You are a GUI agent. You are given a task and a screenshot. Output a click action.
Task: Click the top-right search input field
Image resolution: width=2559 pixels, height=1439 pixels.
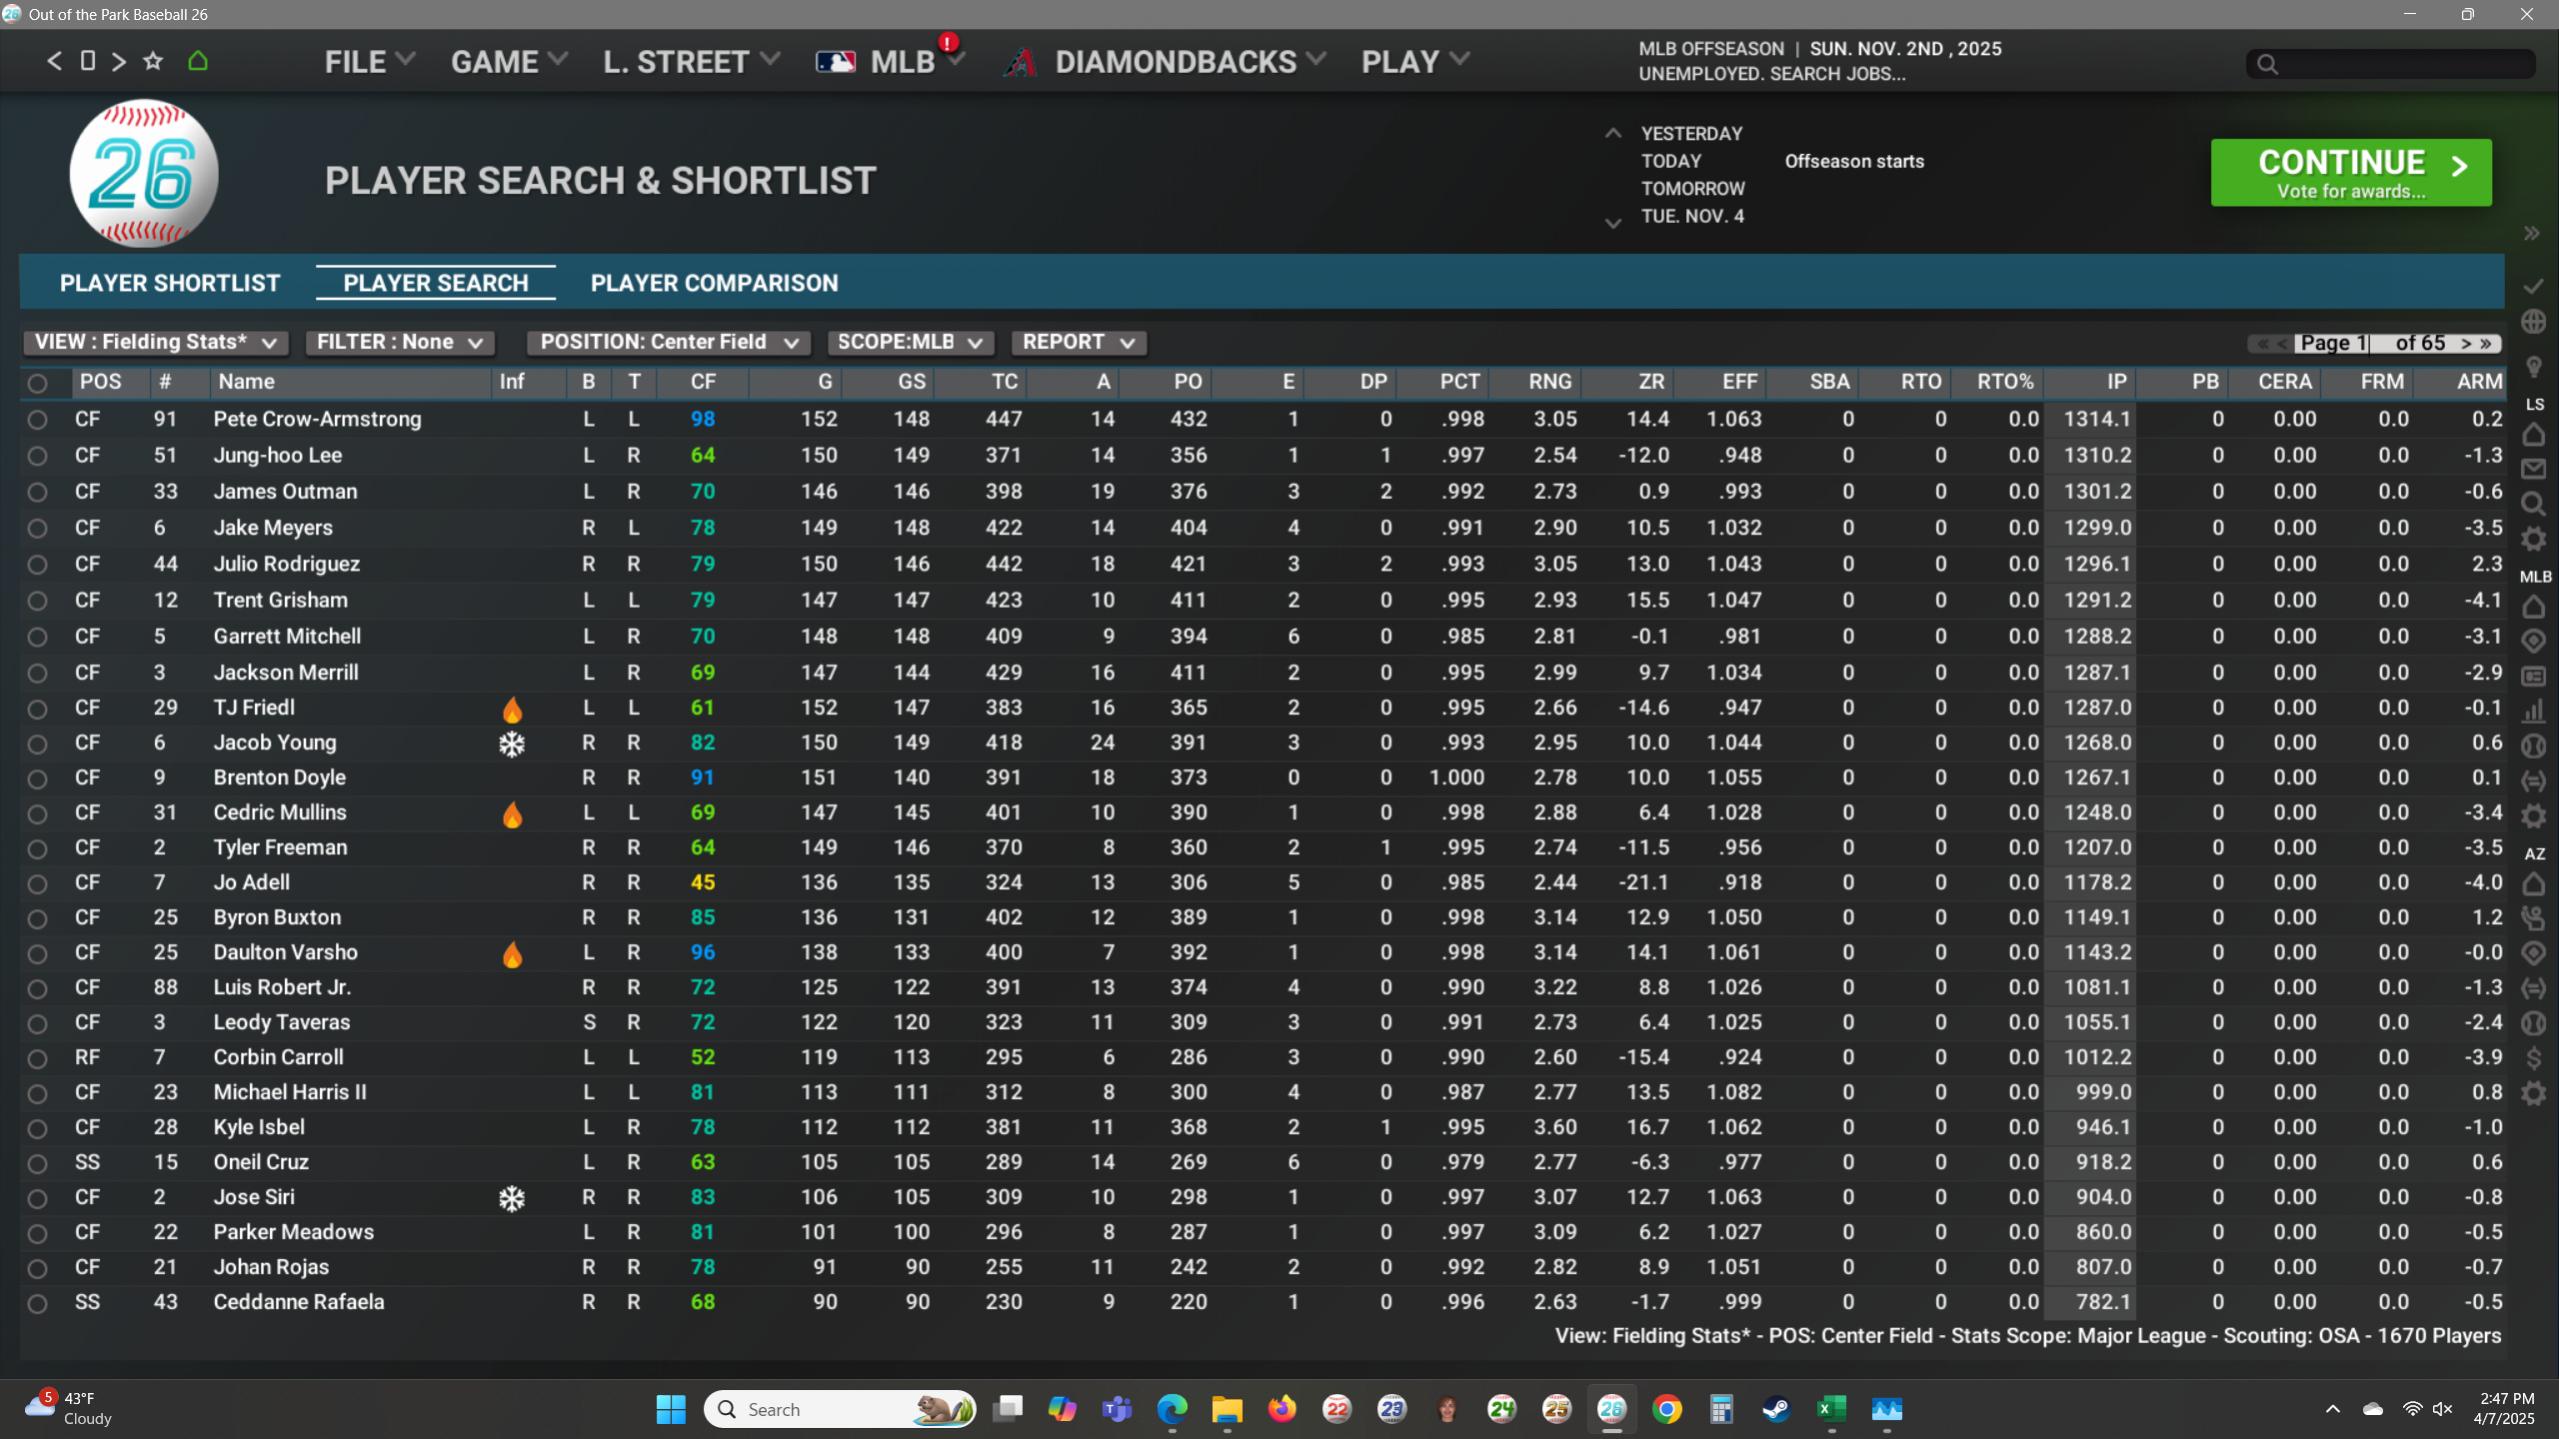2400,64
